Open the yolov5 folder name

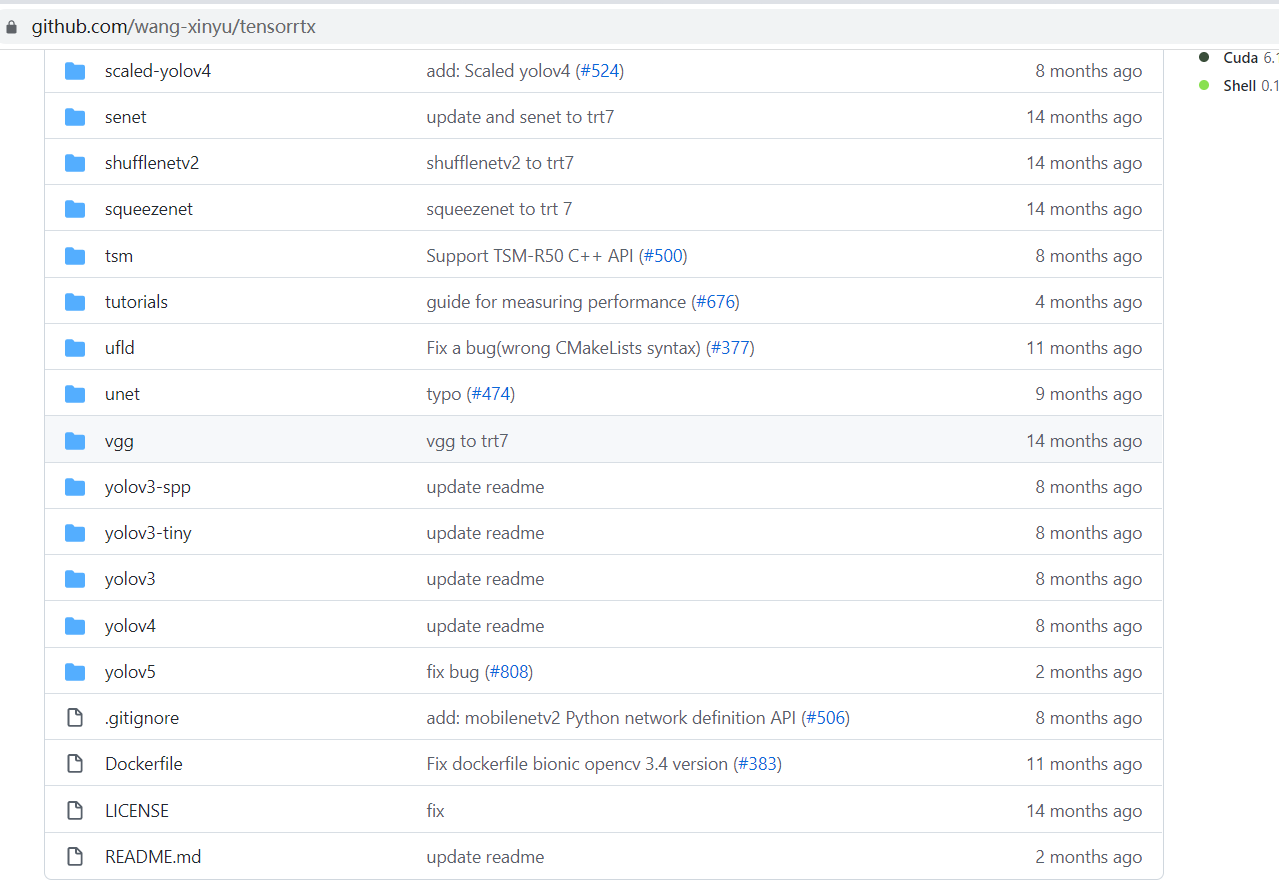[x=130, y=672]
